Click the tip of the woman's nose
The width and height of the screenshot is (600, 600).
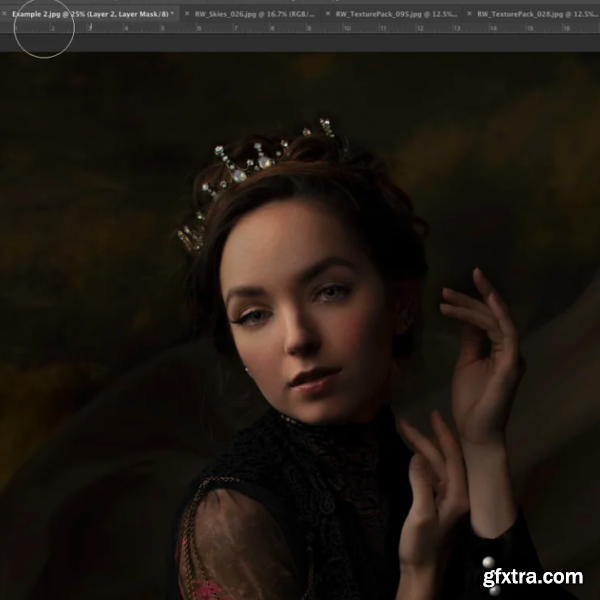(300, 343)
